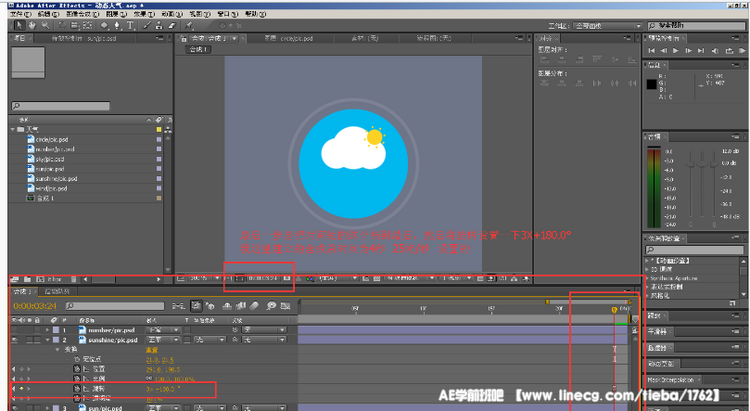Select the Brush tool
Image resolution: width=750 pixels, height=411 pixels.
147,25
